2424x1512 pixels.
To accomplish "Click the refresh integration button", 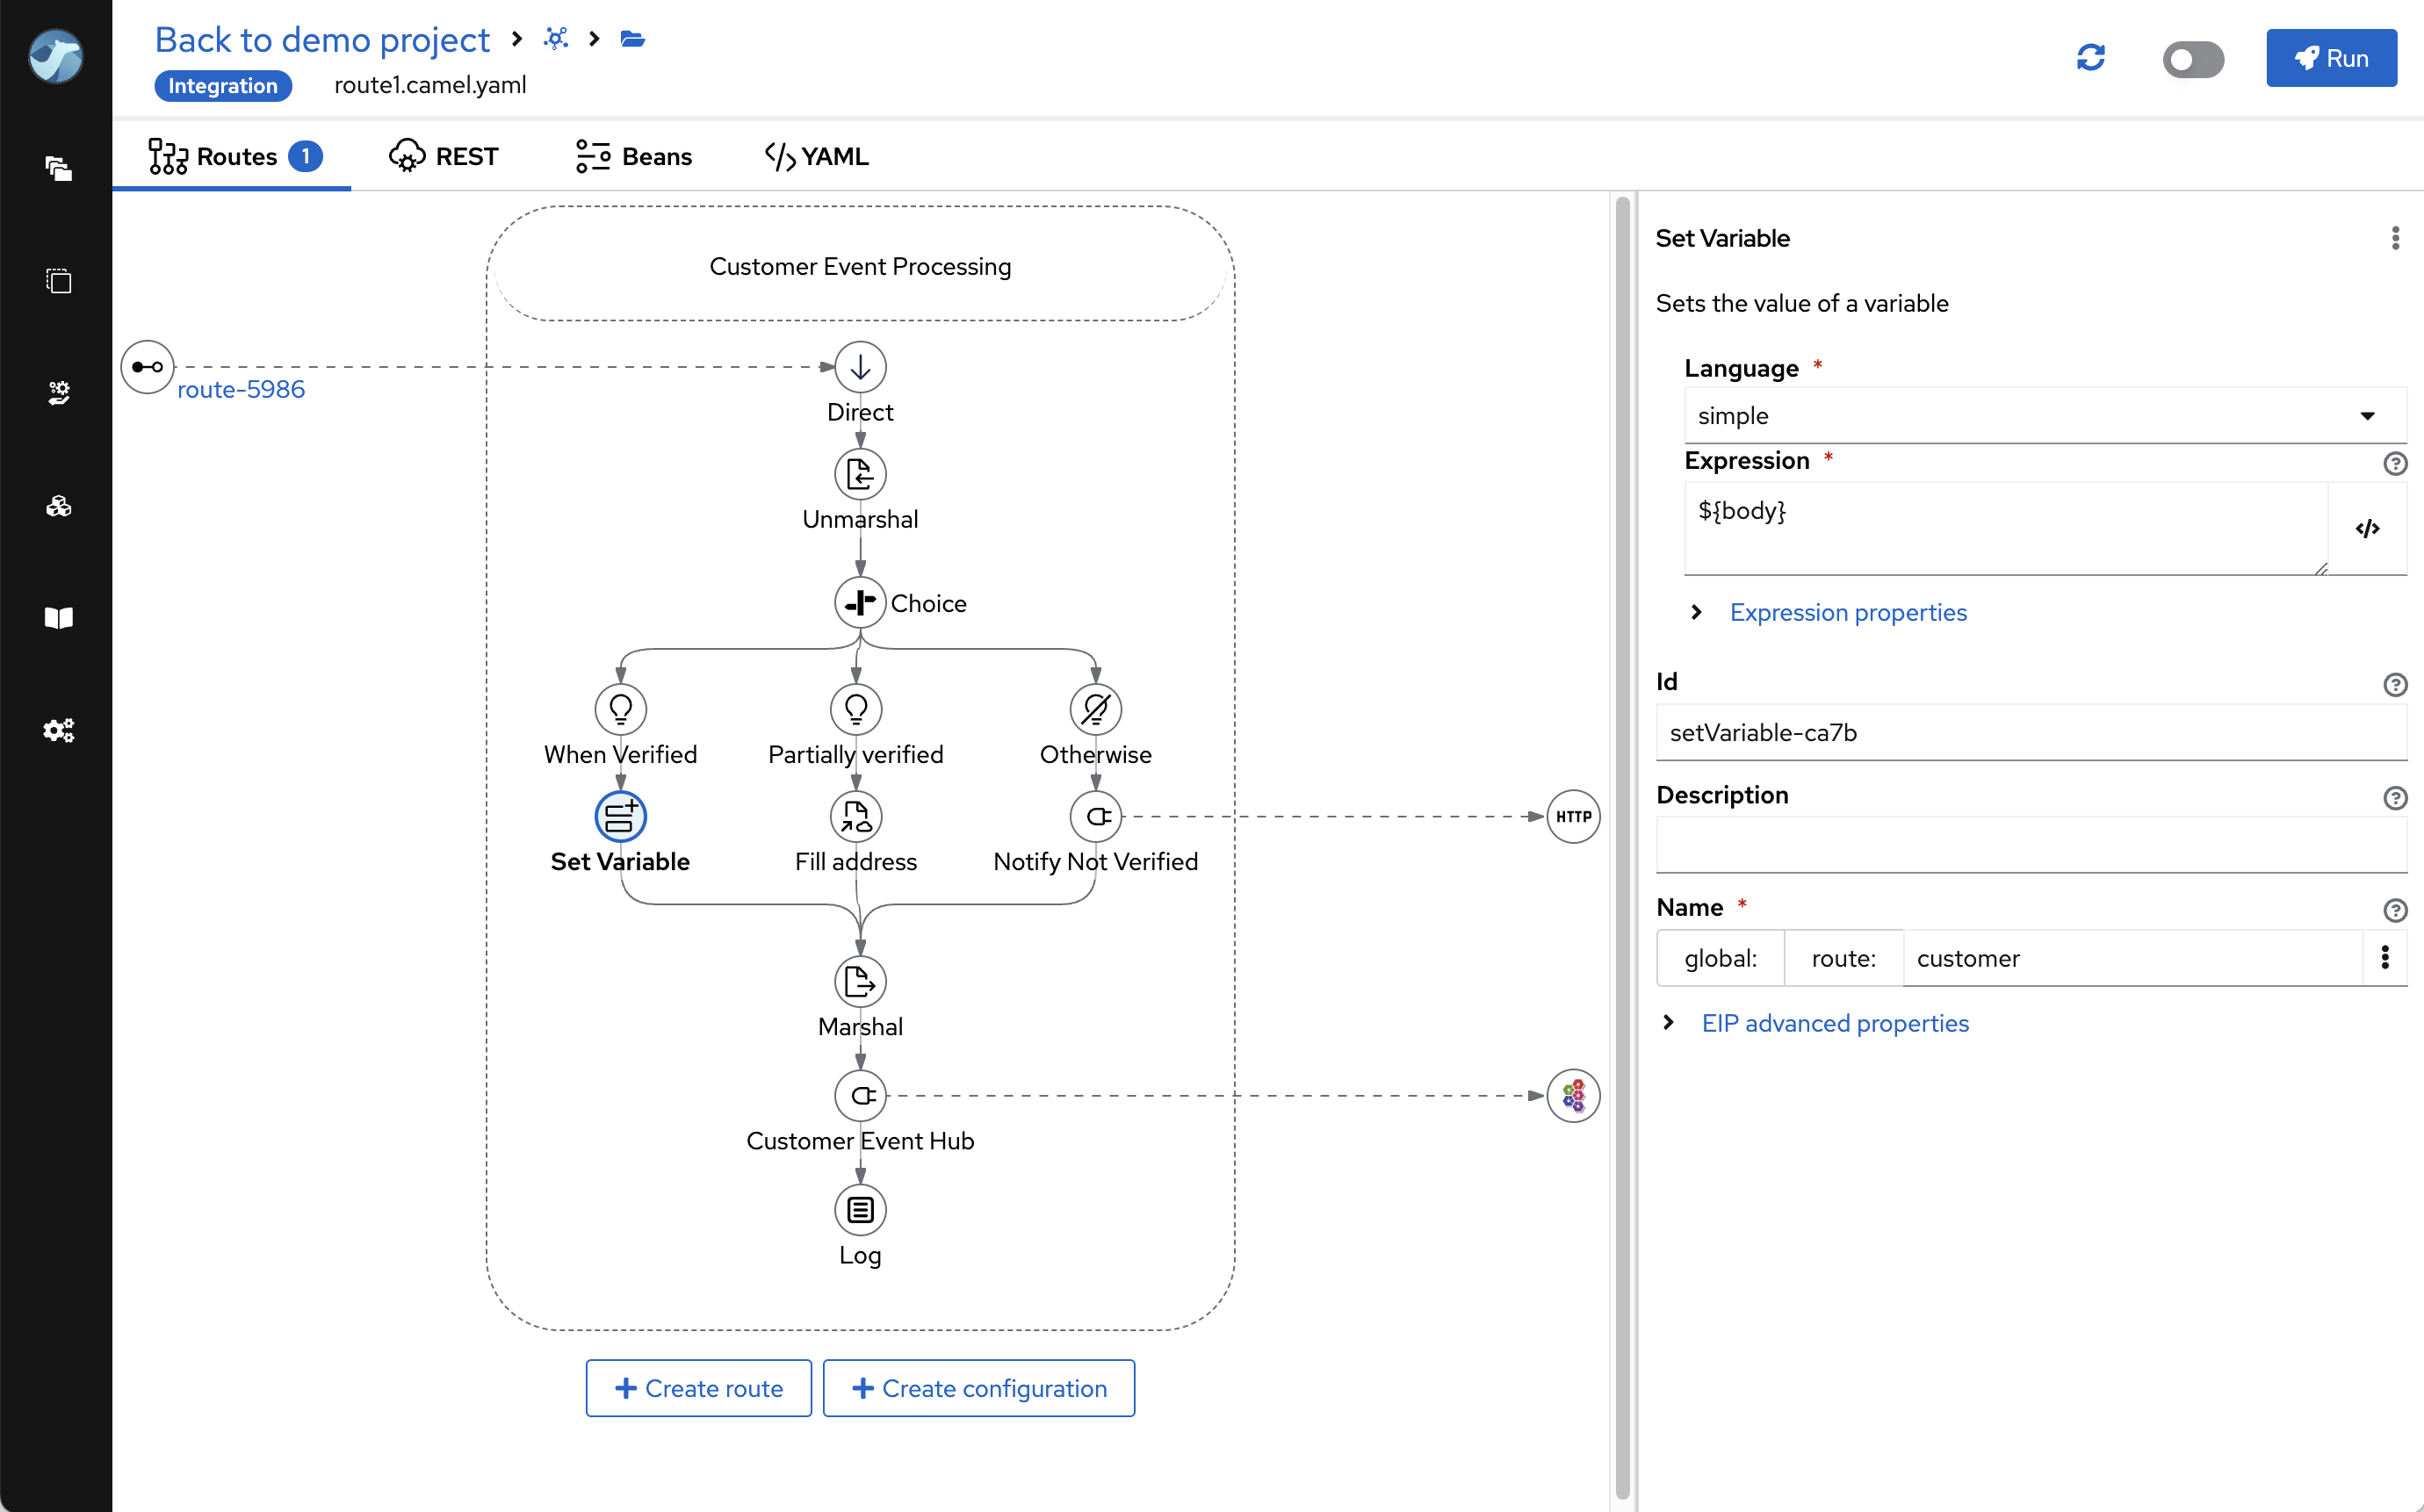I will click(x=2091, y=57).
